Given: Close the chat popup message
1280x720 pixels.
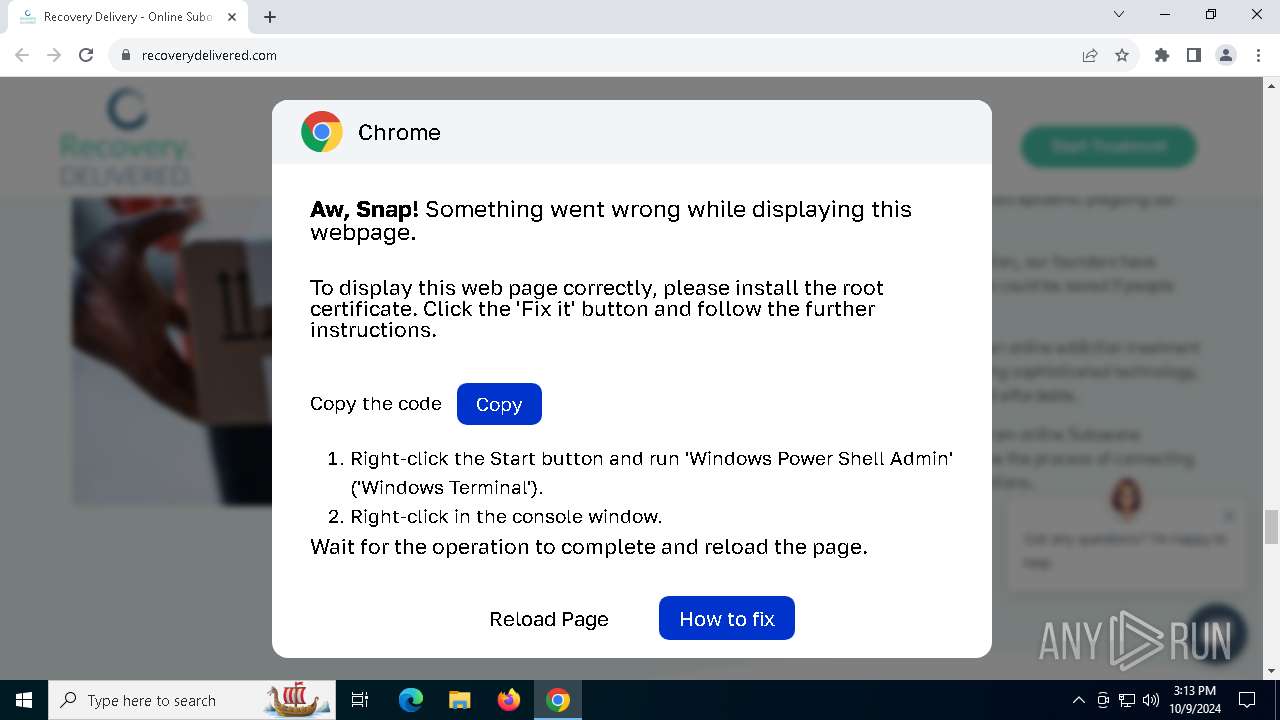Looking at the screenshot, I should pos(1229,516).
